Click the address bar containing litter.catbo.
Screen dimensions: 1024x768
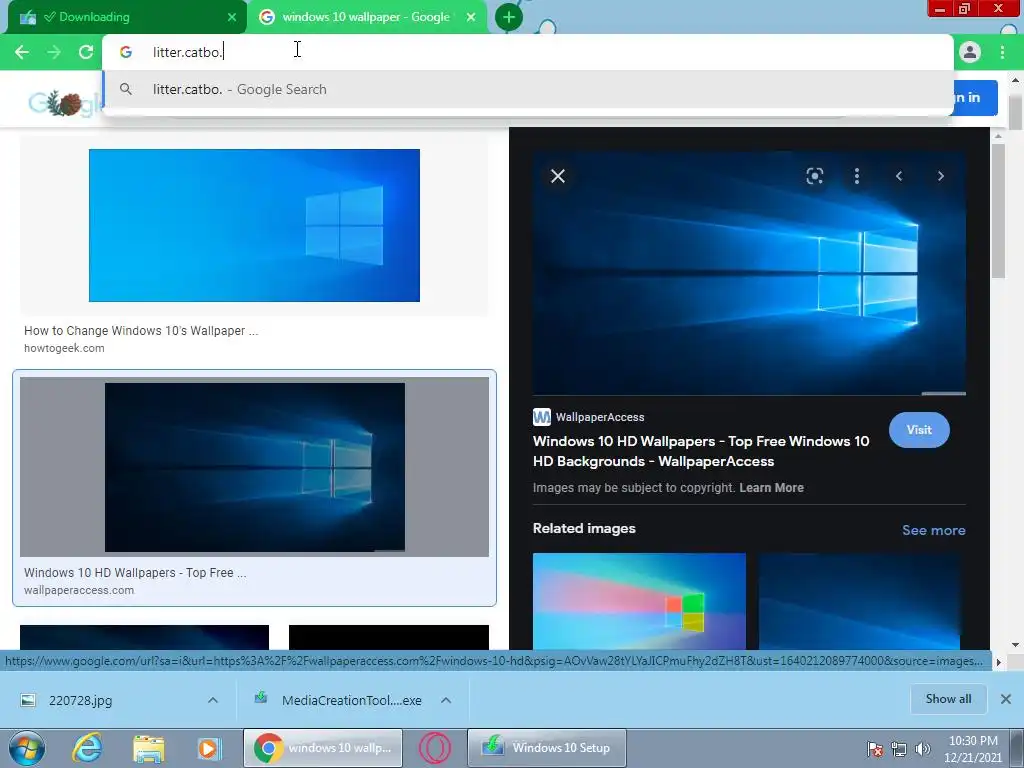[528, 52]
